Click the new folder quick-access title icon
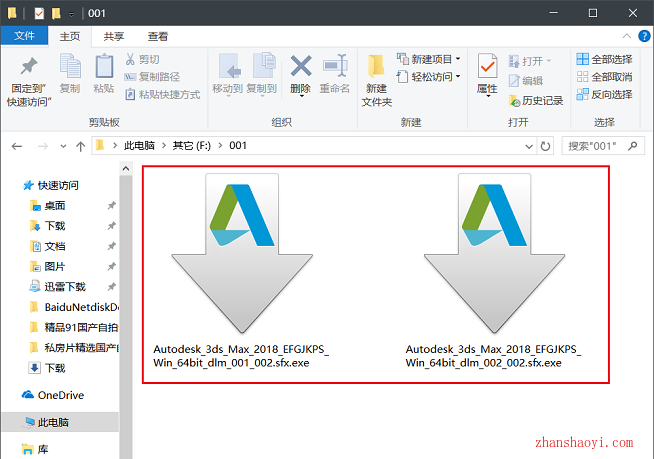This screenshot has height=459, width=654. pos(55,14)
